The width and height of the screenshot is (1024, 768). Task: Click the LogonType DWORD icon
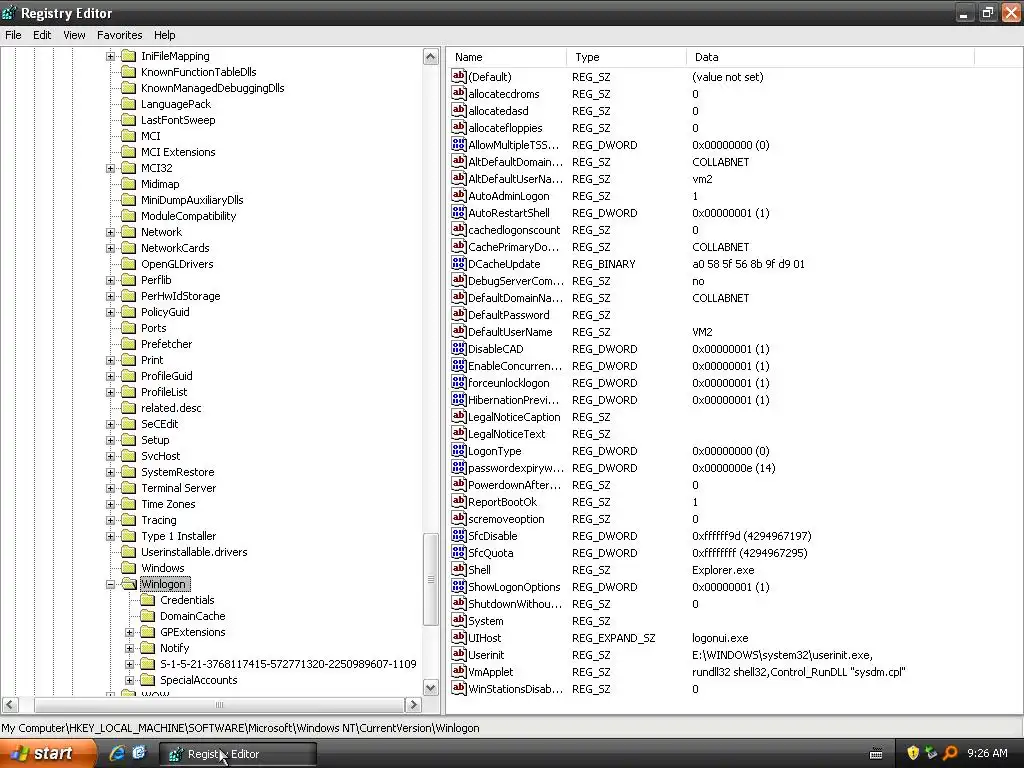click(458, 450)
